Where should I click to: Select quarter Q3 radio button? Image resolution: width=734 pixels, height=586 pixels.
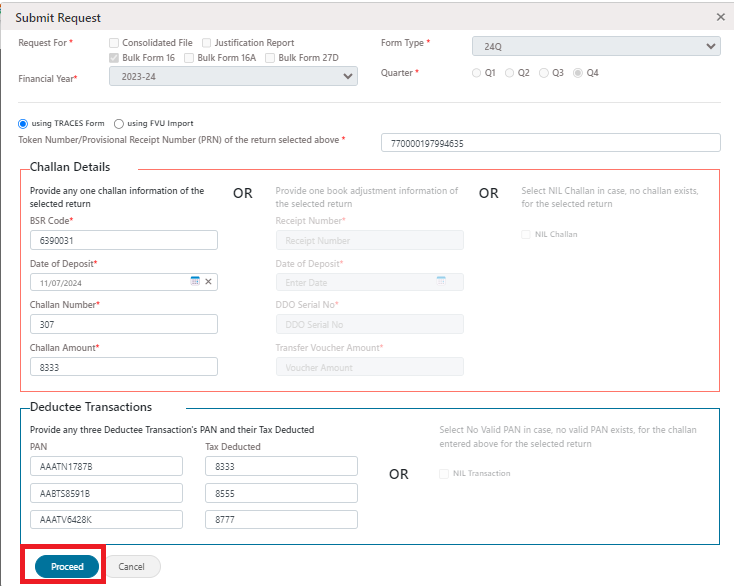pos(544,73)
